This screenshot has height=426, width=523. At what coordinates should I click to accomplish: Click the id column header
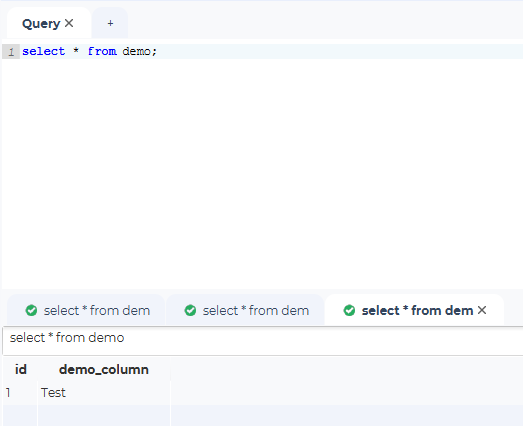21,370
